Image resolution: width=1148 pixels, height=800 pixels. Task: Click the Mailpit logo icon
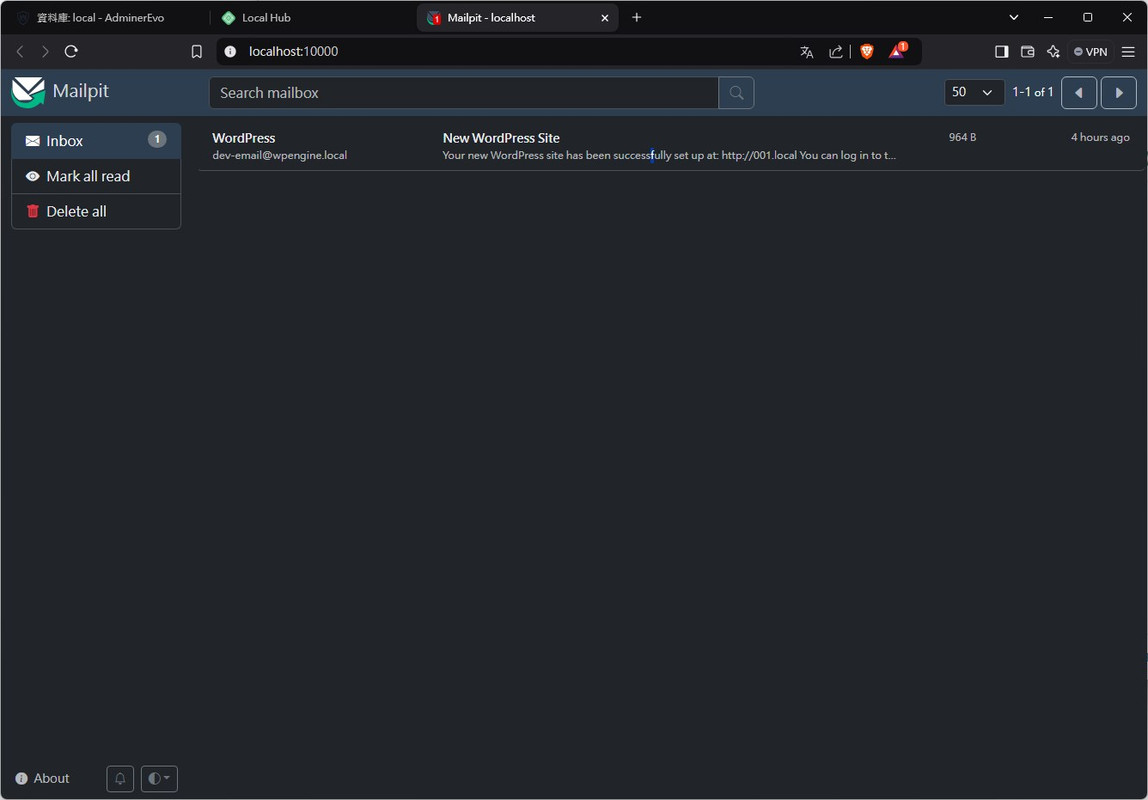(x=28, y=92)
